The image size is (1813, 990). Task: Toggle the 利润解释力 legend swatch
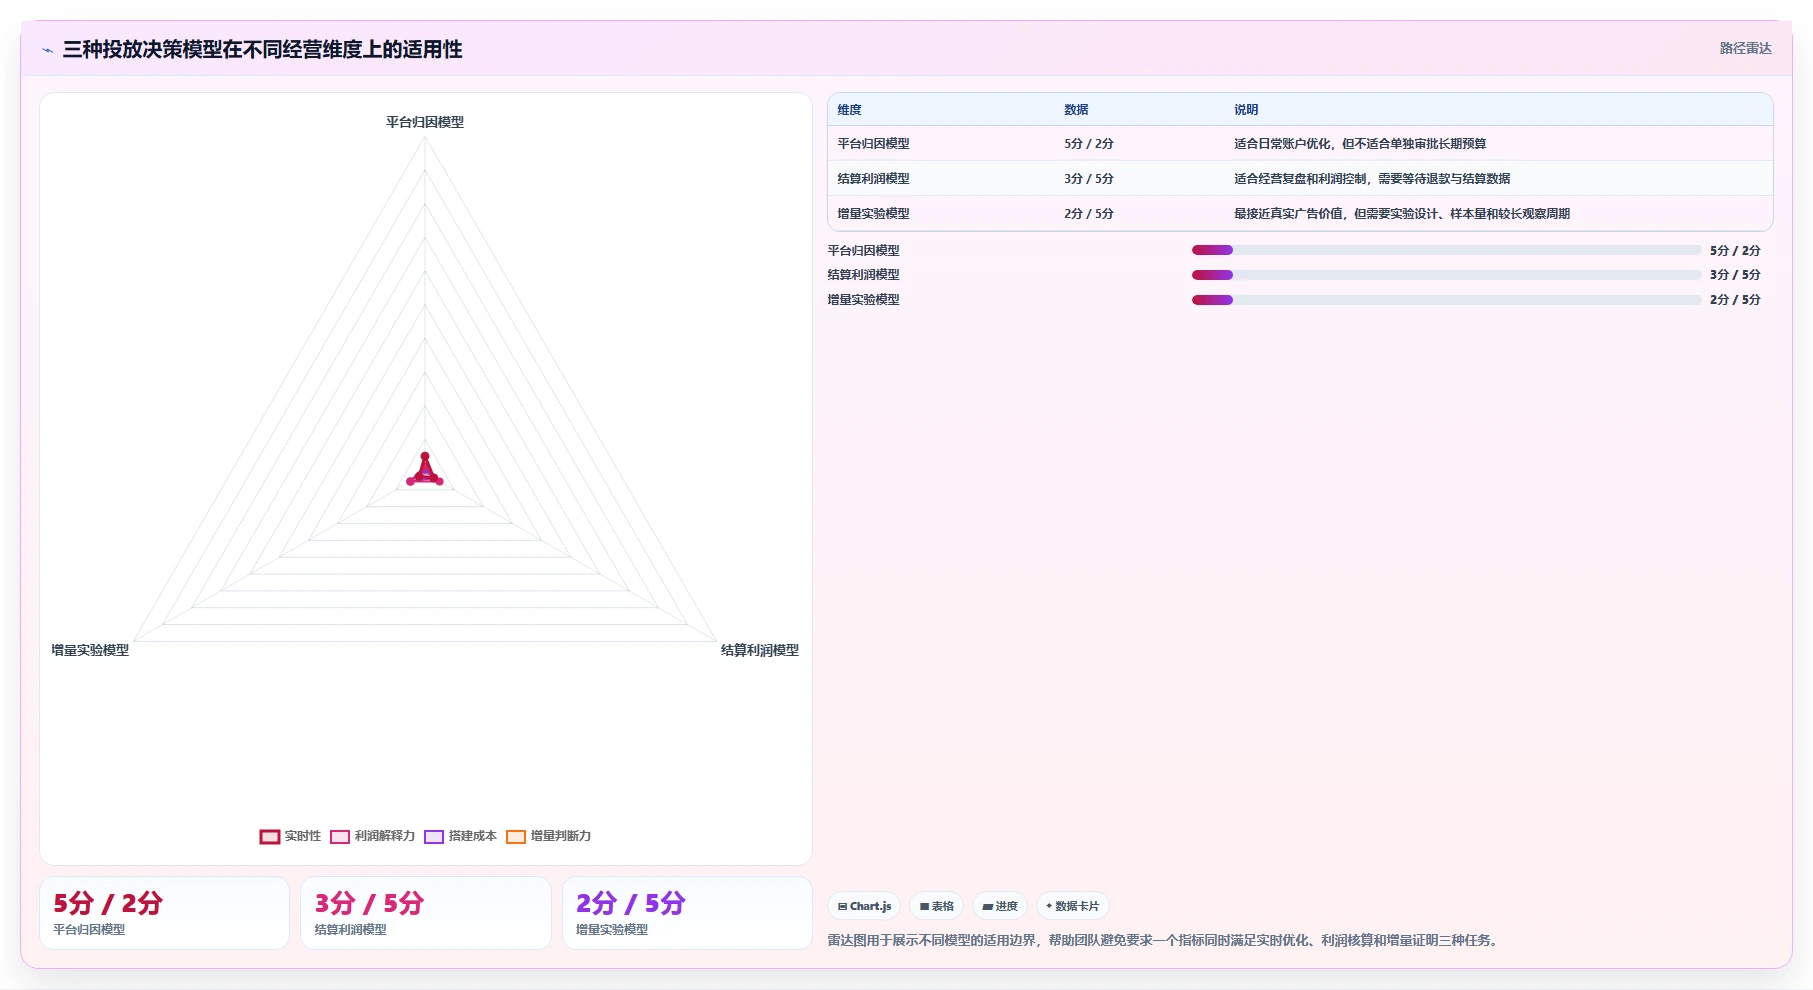click(340, 837)
